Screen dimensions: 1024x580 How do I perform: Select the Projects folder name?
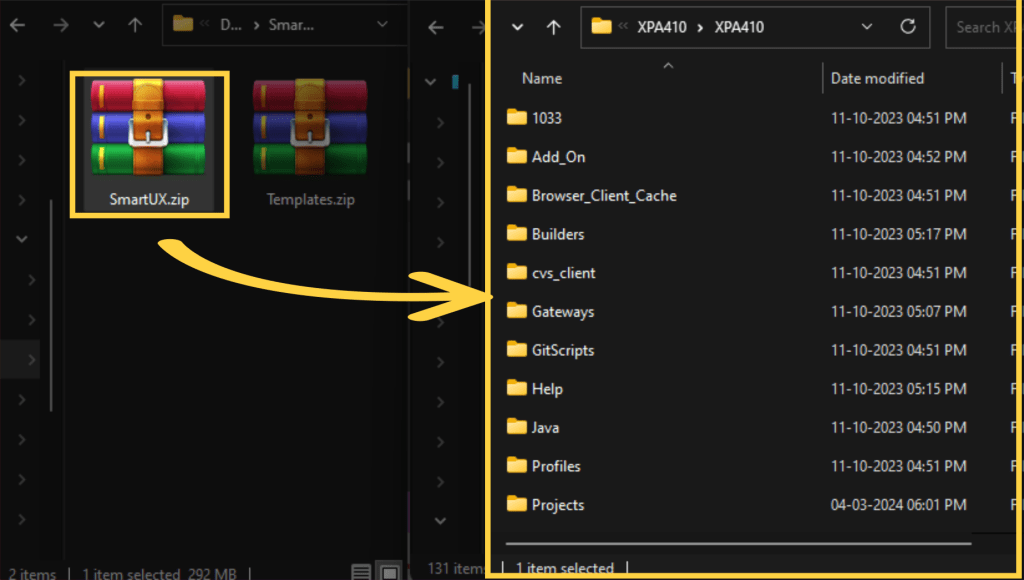pos(558,505)
